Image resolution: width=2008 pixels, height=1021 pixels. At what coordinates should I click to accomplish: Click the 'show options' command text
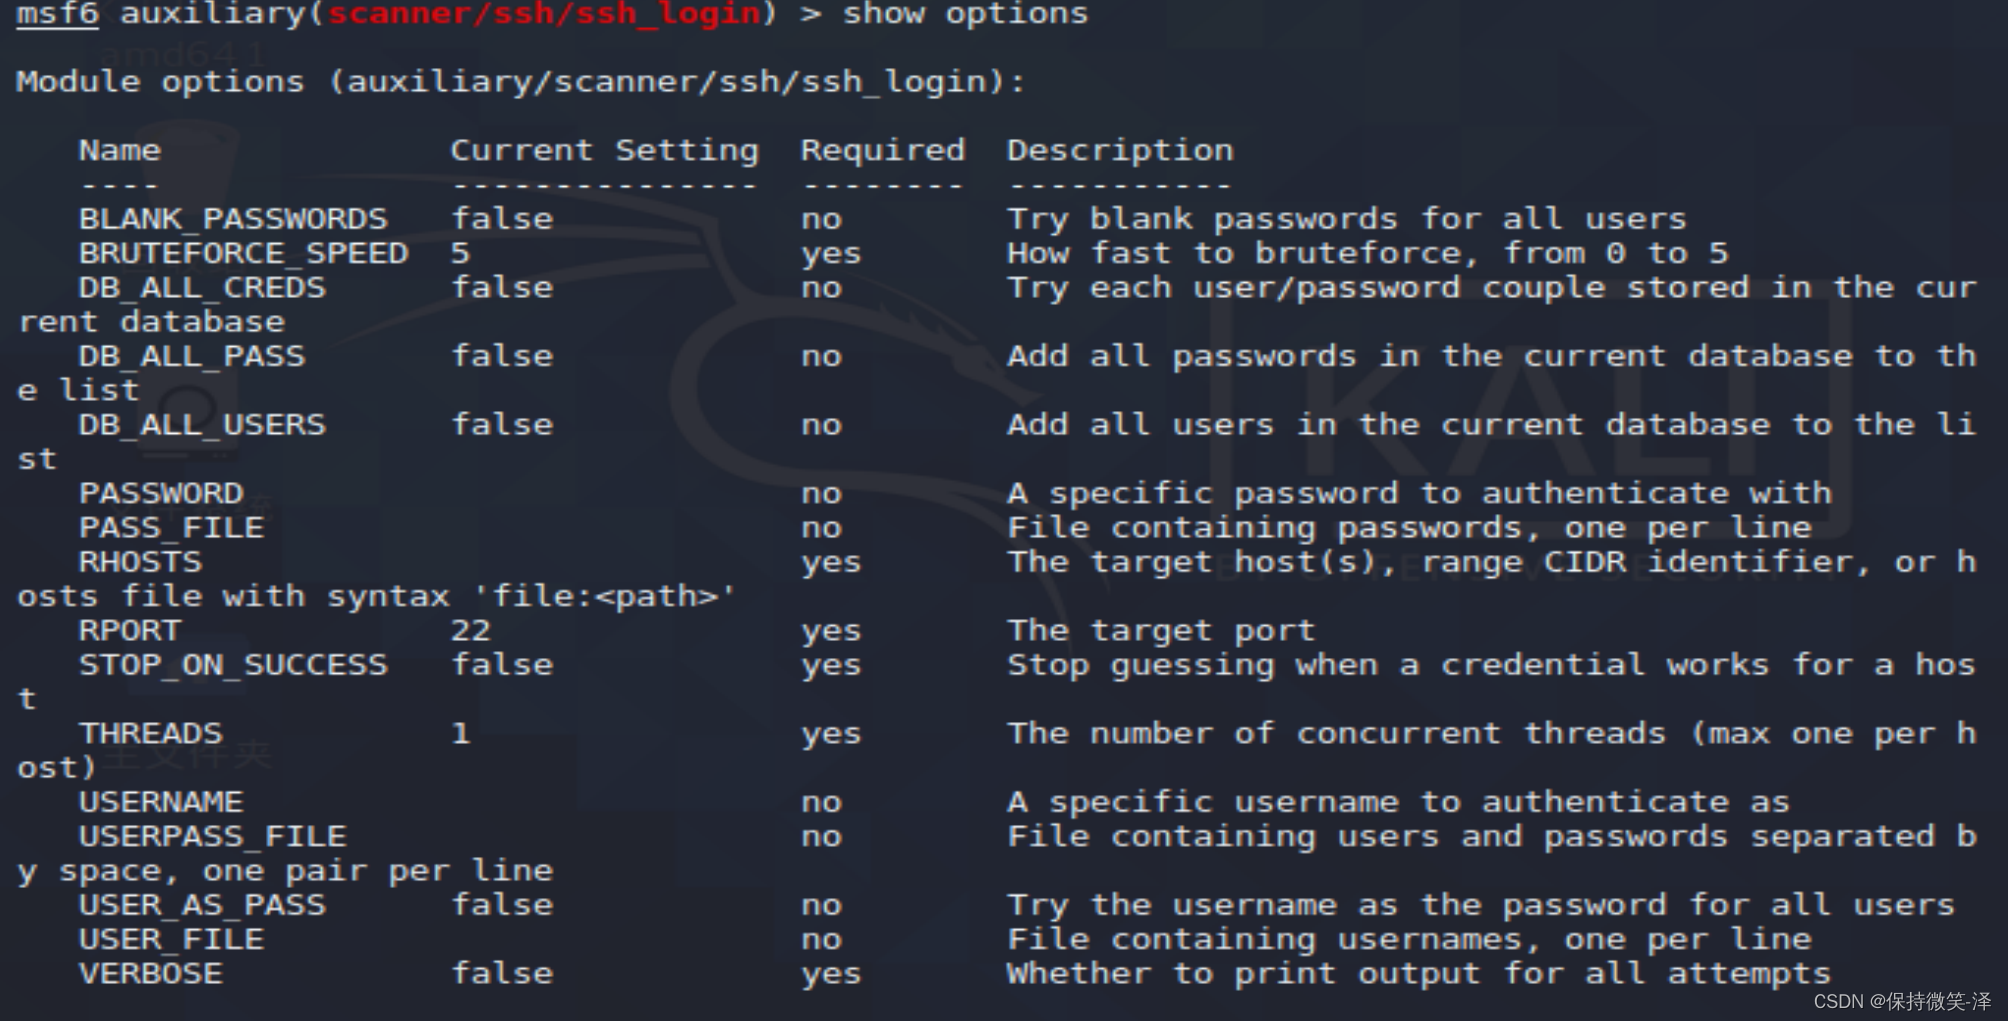pyautogui.click(x=965, y=15)
